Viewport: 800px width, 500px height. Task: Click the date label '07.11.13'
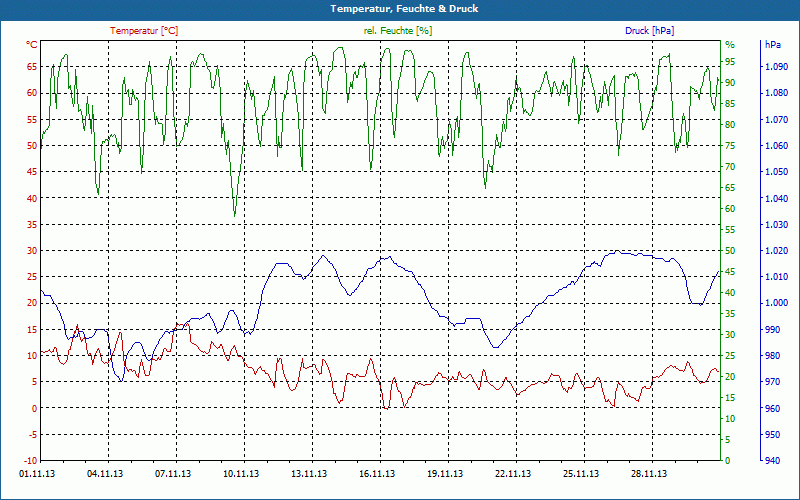pos(173,474)
